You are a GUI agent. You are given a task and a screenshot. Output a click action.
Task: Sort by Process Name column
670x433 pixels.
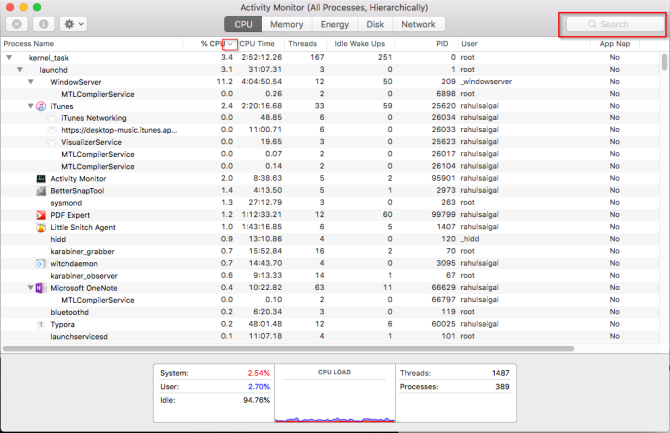[92, 44]
